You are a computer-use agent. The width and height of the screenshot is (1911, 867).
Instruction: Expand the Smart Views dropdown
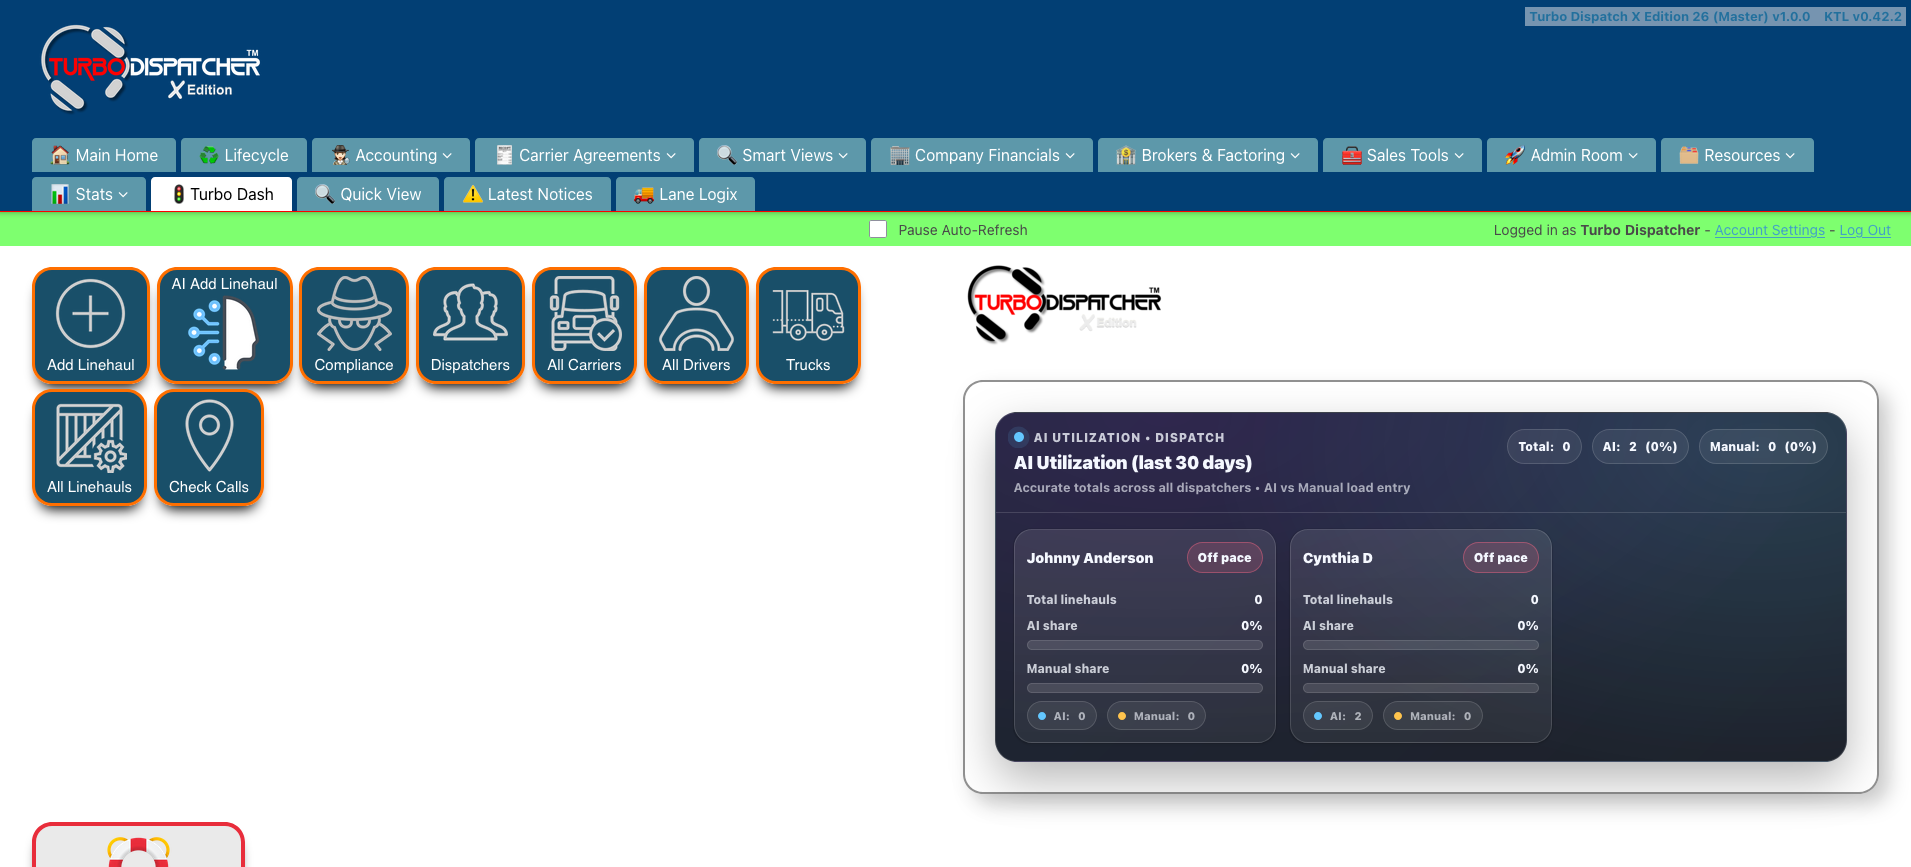(782, 155)
